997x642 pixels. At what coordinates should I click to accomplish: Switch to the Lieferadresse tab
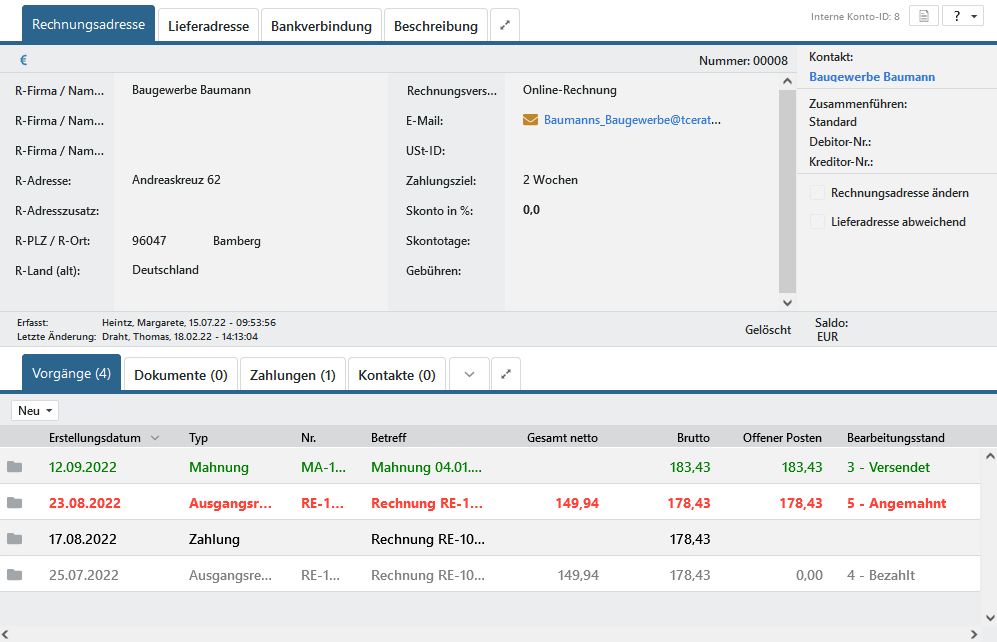pyautogui.click(x=208, y=26)
